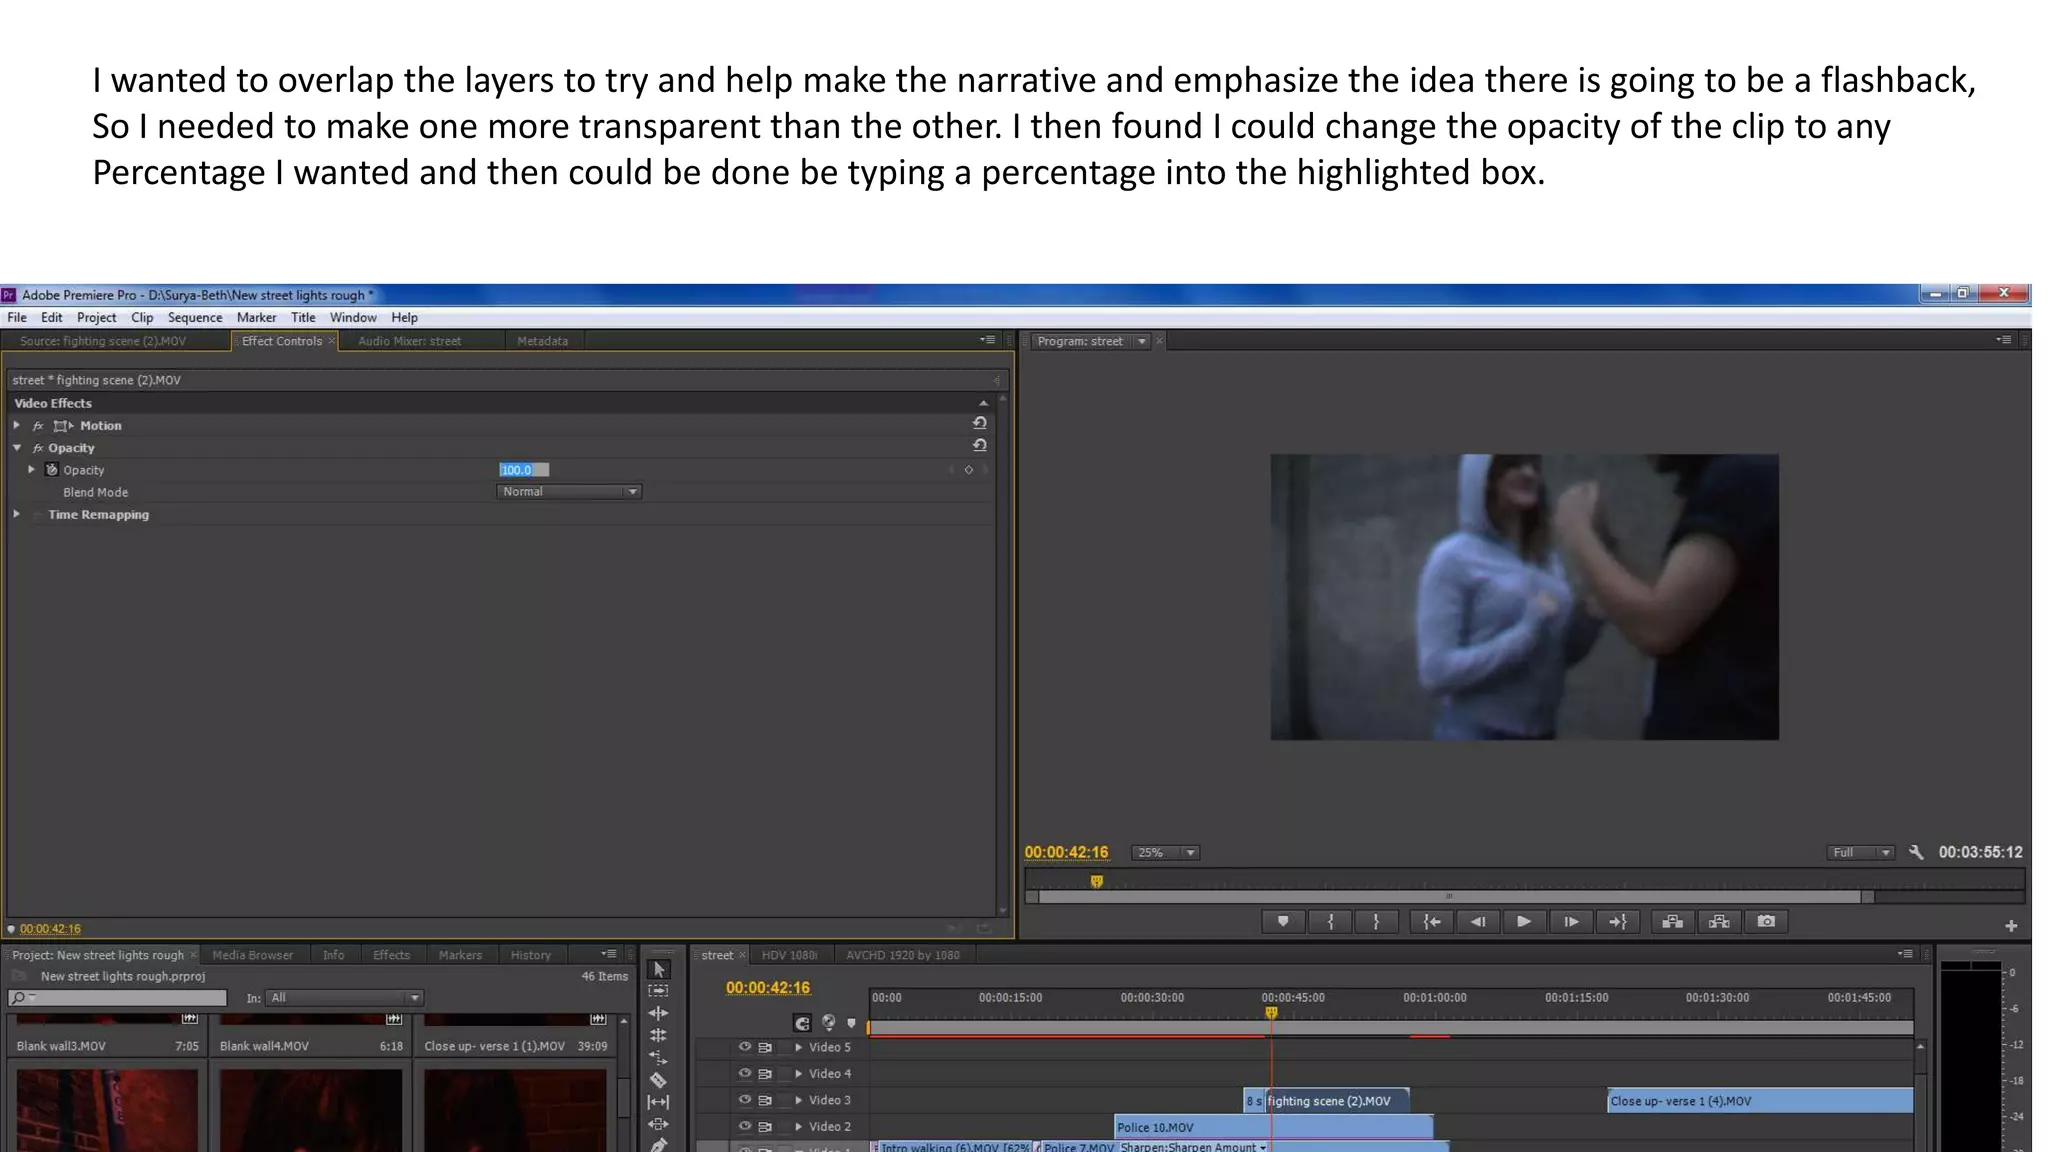Screen dimensions: 2048x1152
Task: Pick the Slide tool
Action: point(658,1124)
